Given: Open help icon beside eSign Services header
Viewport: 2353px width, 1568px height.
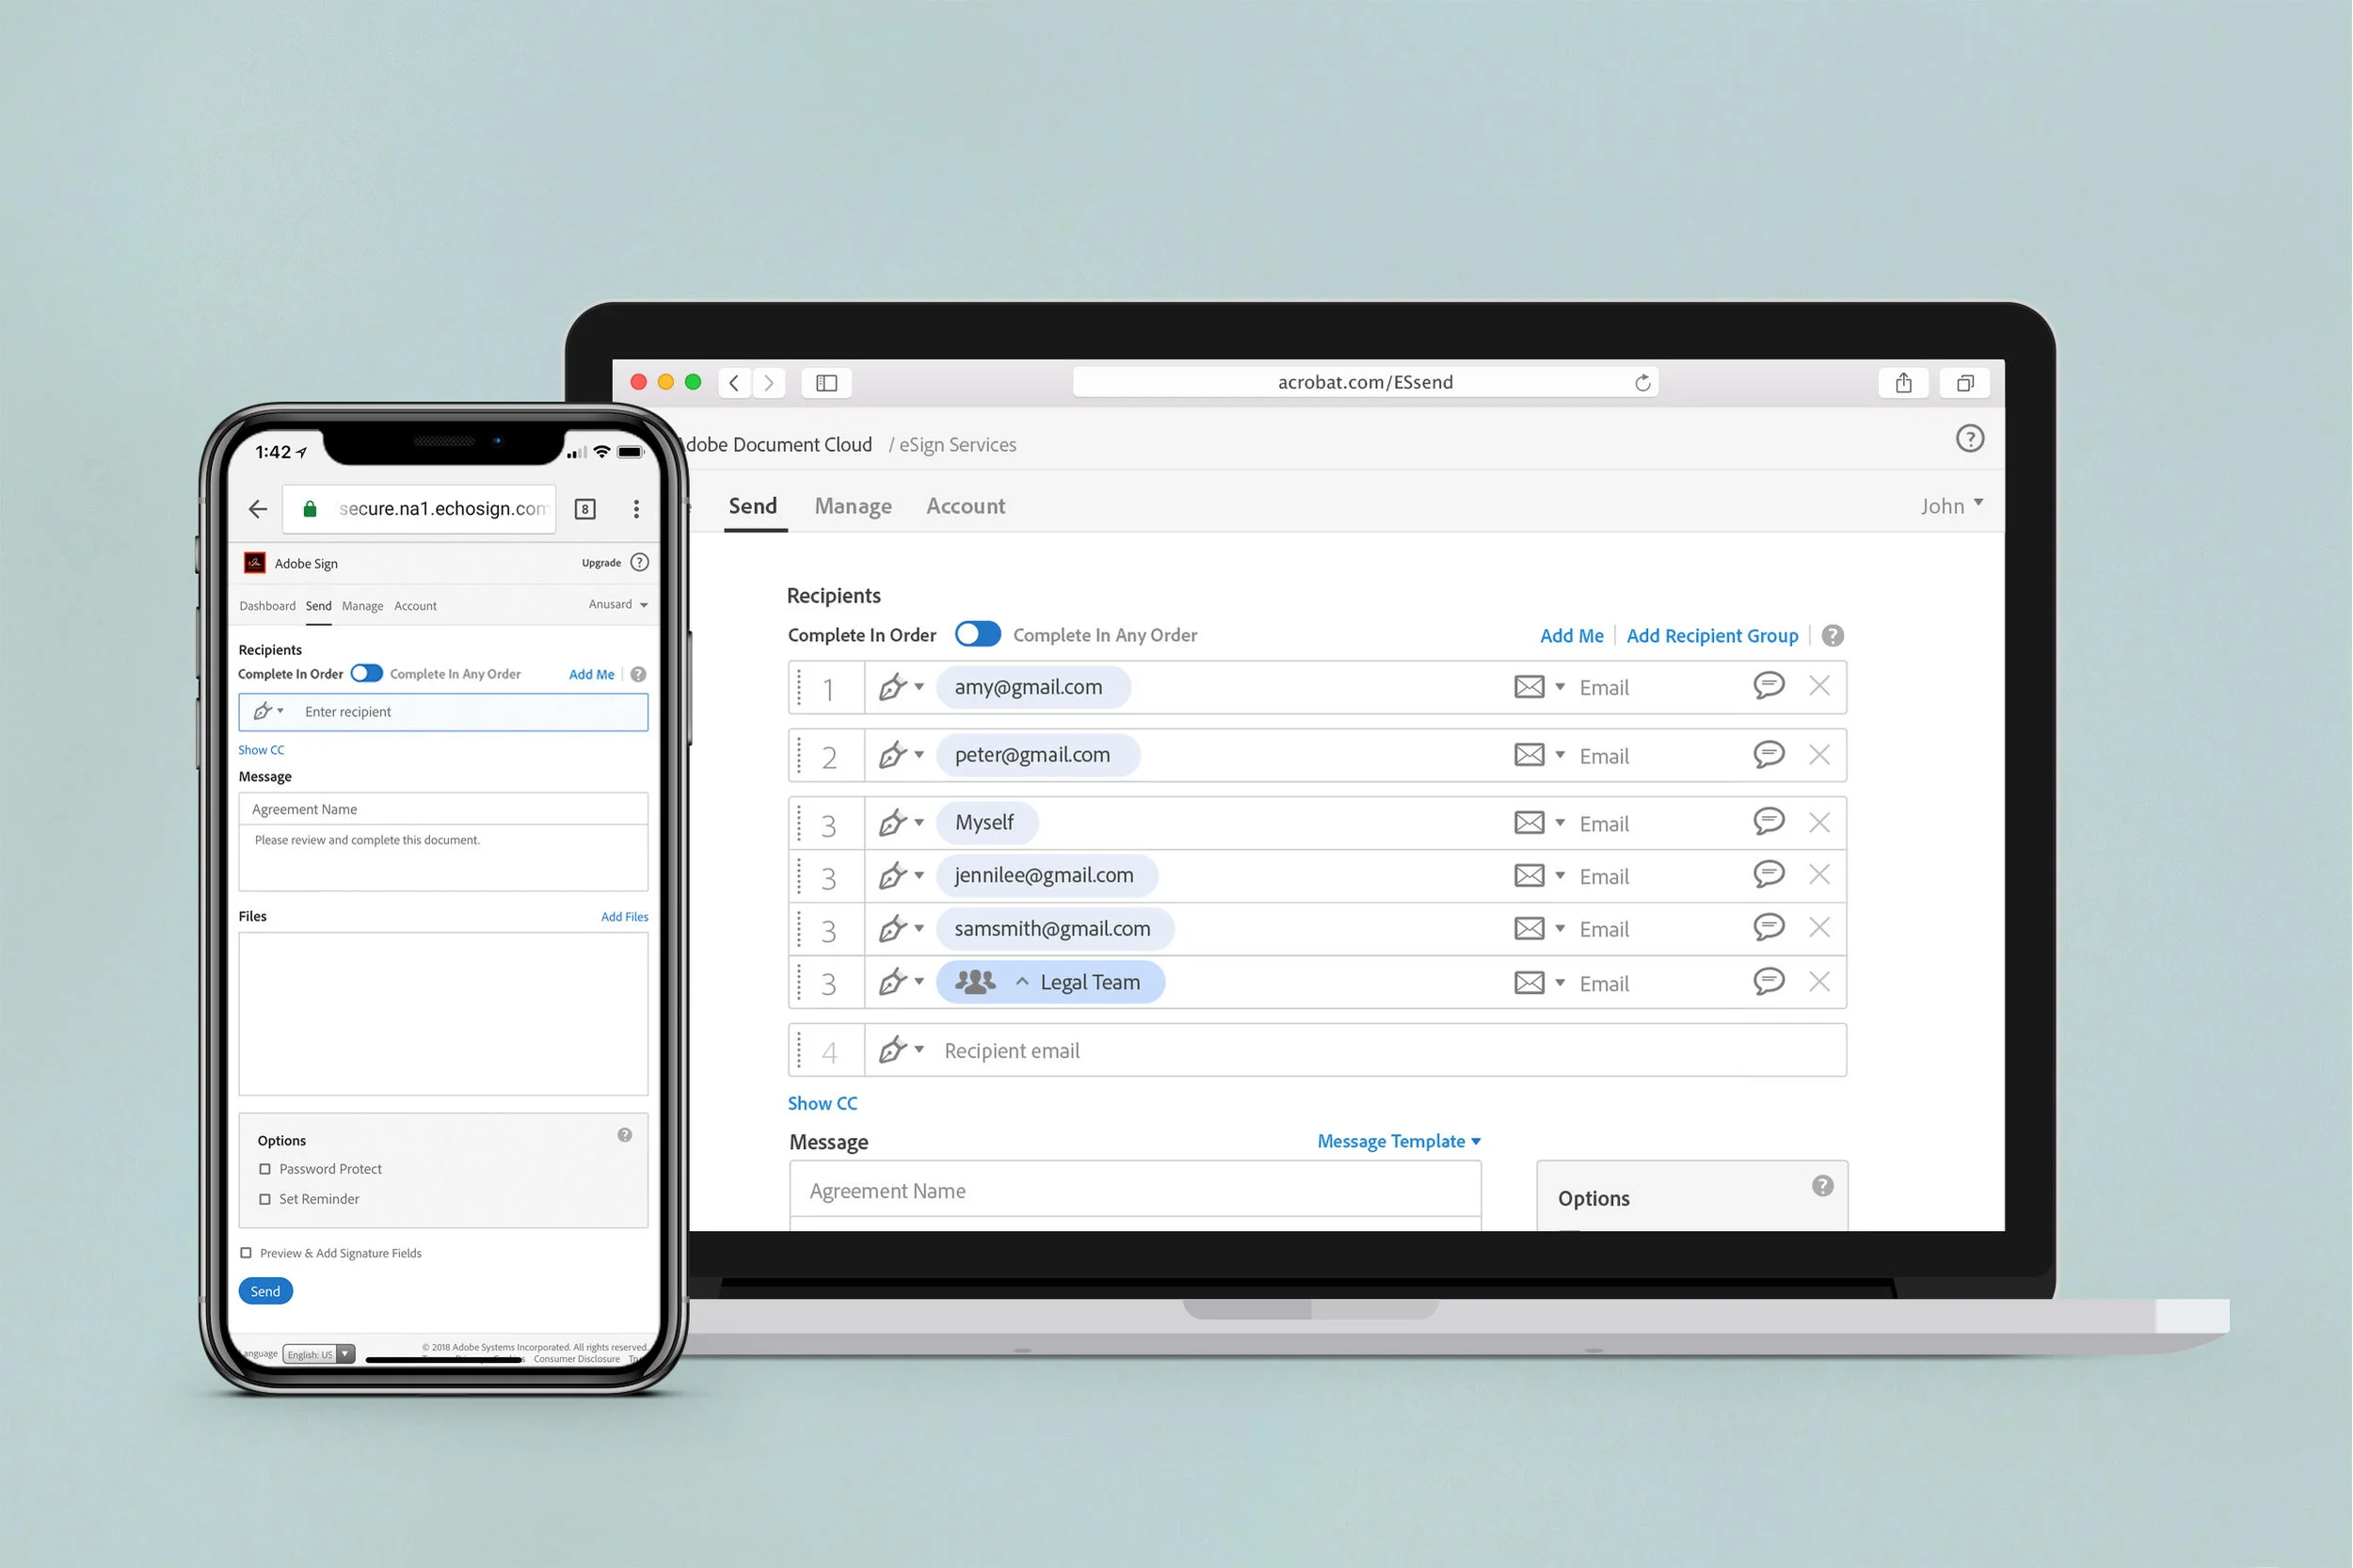Looking at the screenshot, I should coord(1969,438).
